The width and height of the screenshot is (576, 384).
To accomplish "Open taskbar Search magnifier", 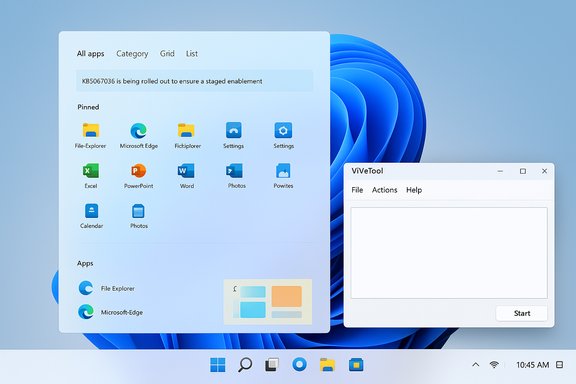I will [245, 365].
